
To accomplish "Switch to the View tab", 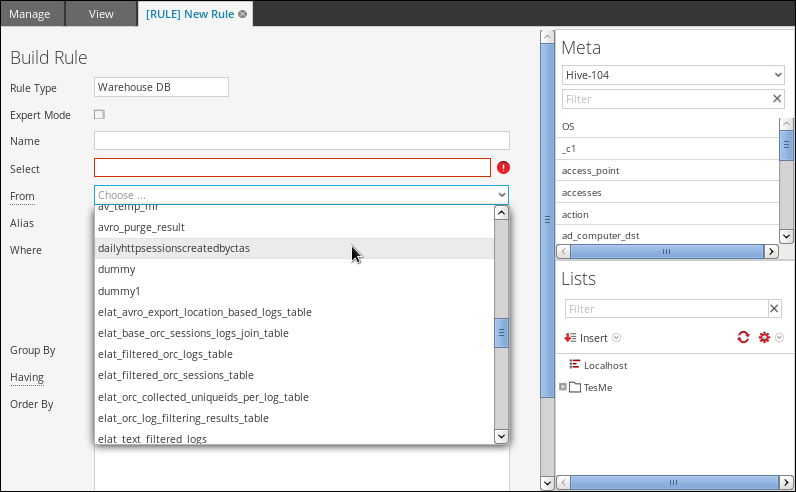I will (101, 14).
